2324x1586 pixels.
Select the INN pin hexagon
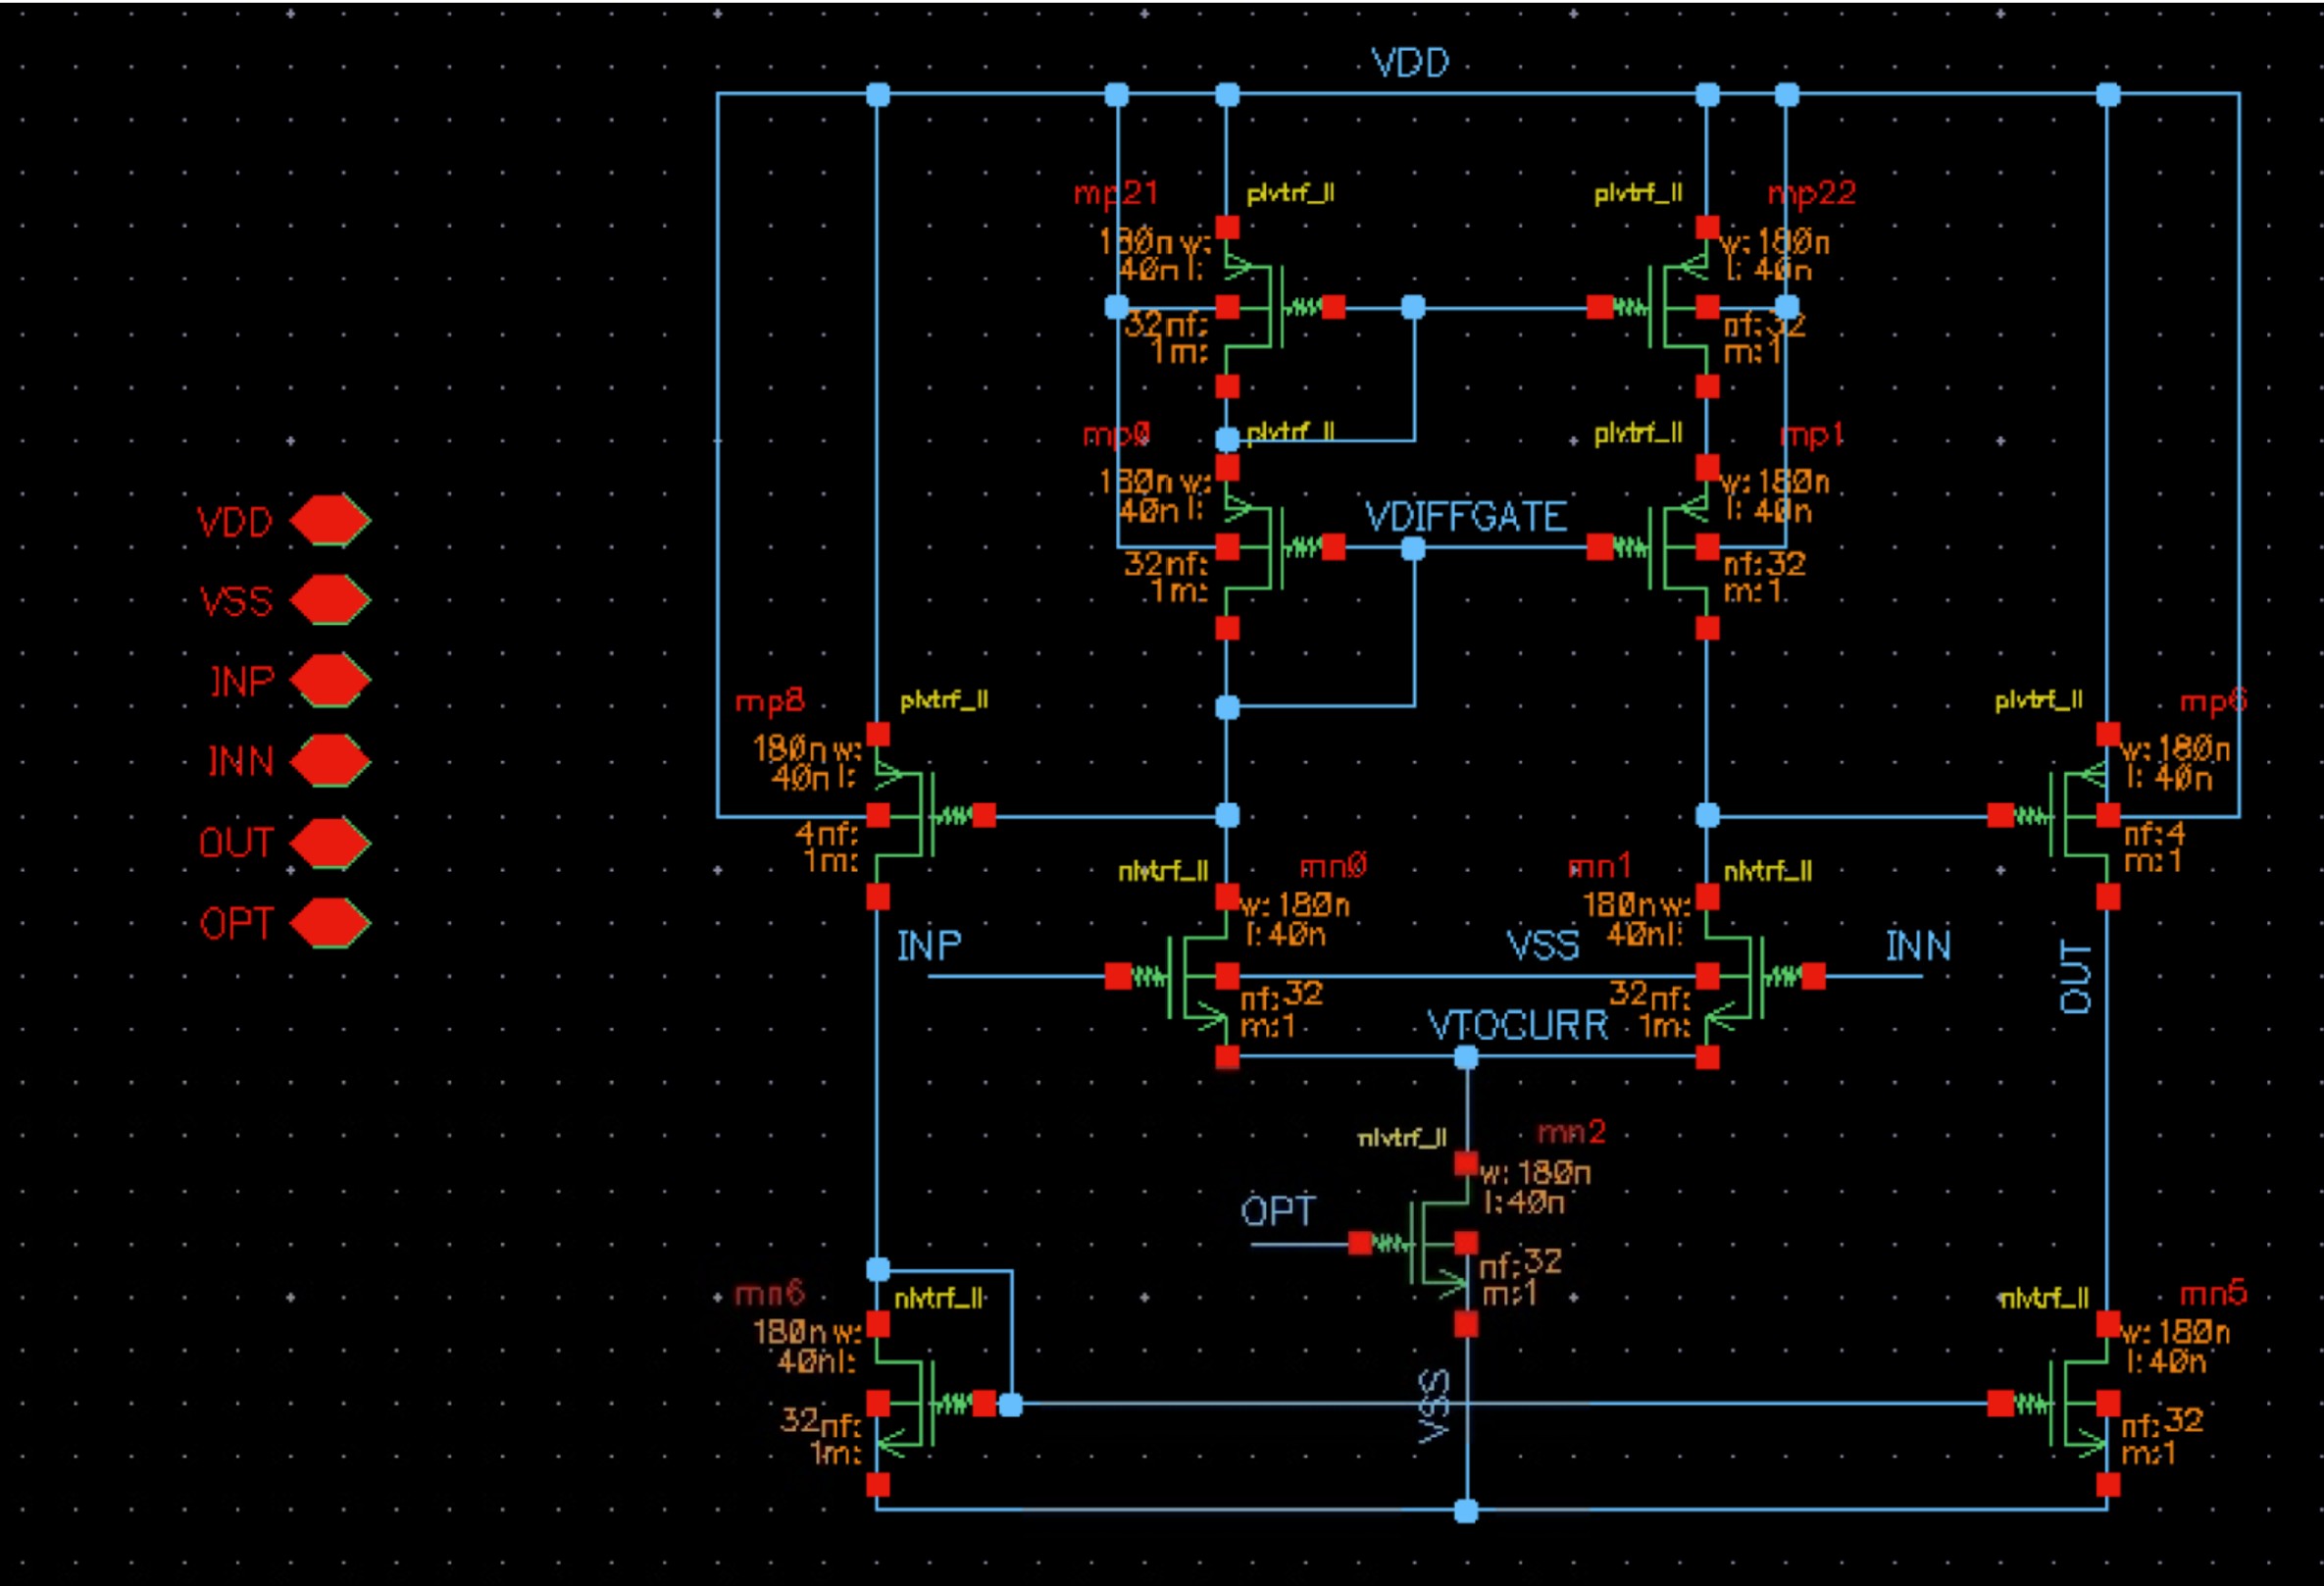pos(330,761)
